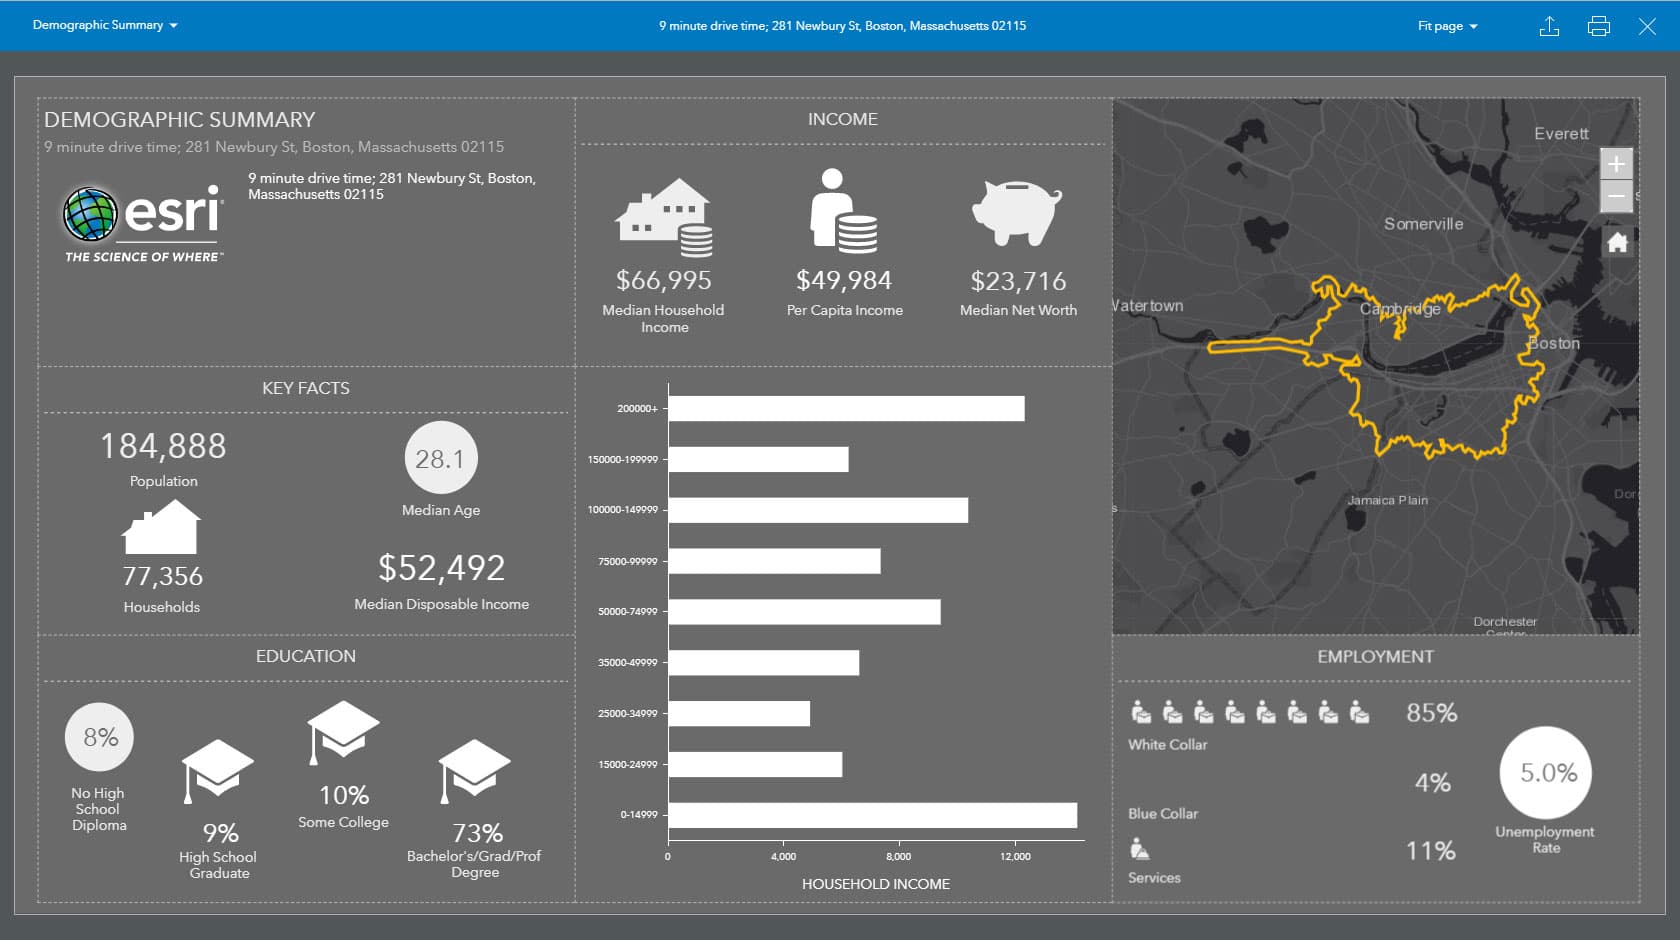
Task: Click the zoom out button on the map
Action: [1617, 196]
